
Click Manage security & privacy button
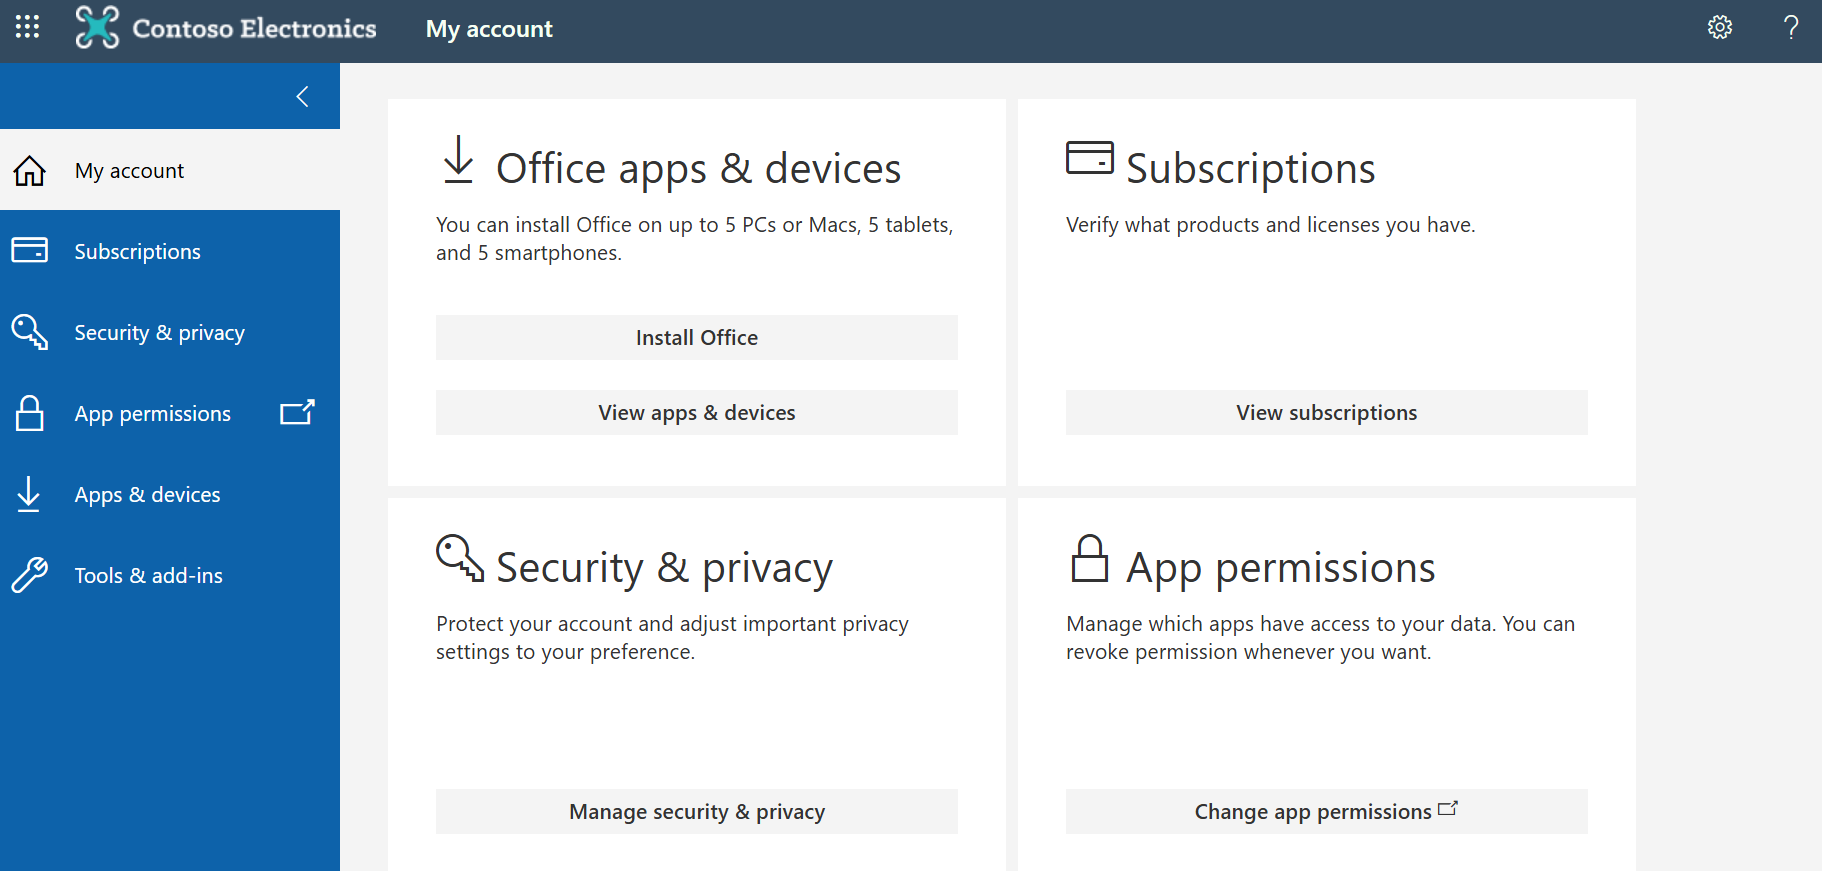click(x=697, y=812)
